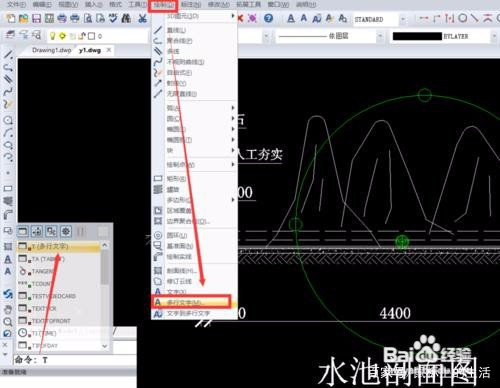Select the Zoom magnifier tool
The height and width of the screenshot is (388, 500).
pyautogui.click(x=8, y=322)
